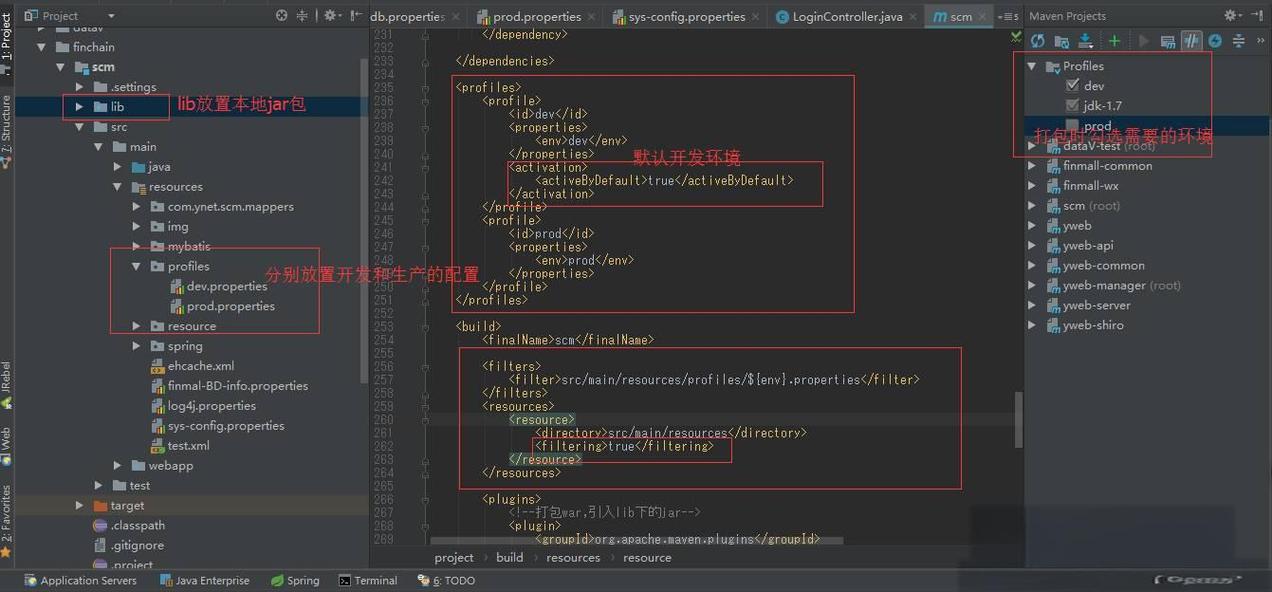Collapse the profiles folder arrow
Image resolution: width=1272 pixels, height=592 pixels.
tap(137, 267)
